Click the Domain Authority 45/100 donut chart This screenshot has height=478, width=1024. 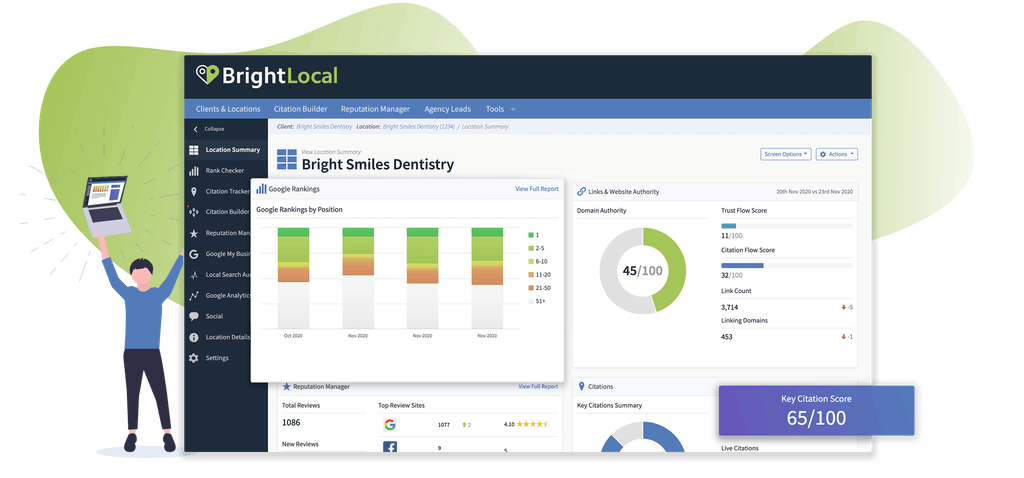tap(643, 270)
